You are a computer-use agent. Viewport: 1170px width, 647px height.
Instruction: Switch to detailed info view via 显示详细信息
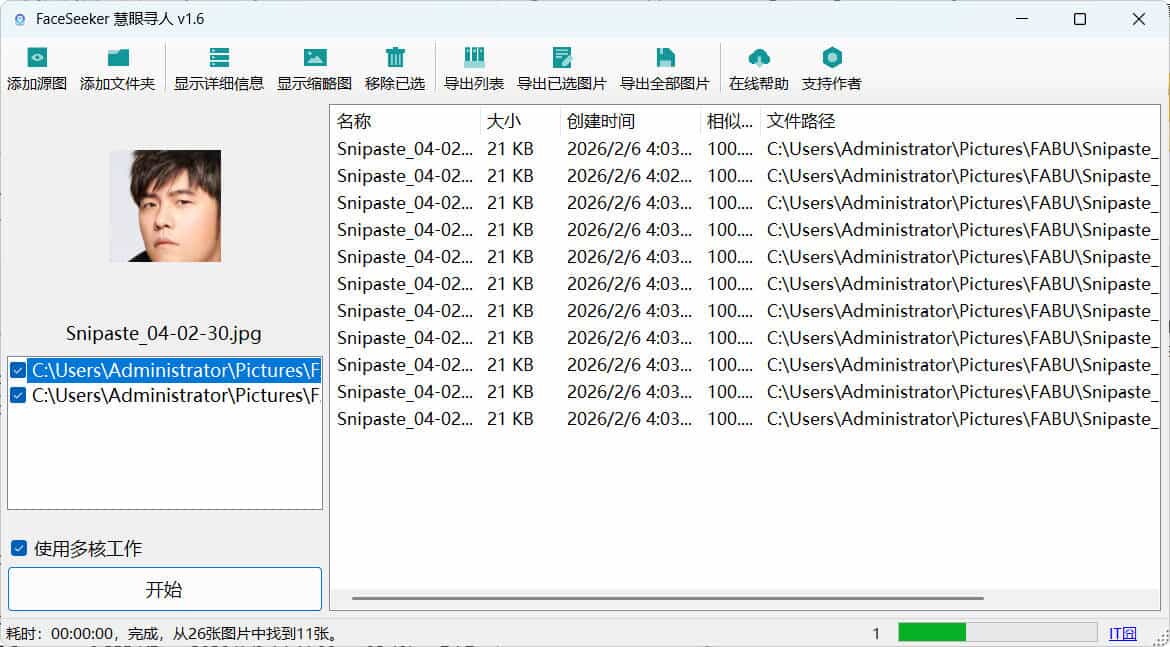pos(221,67)
